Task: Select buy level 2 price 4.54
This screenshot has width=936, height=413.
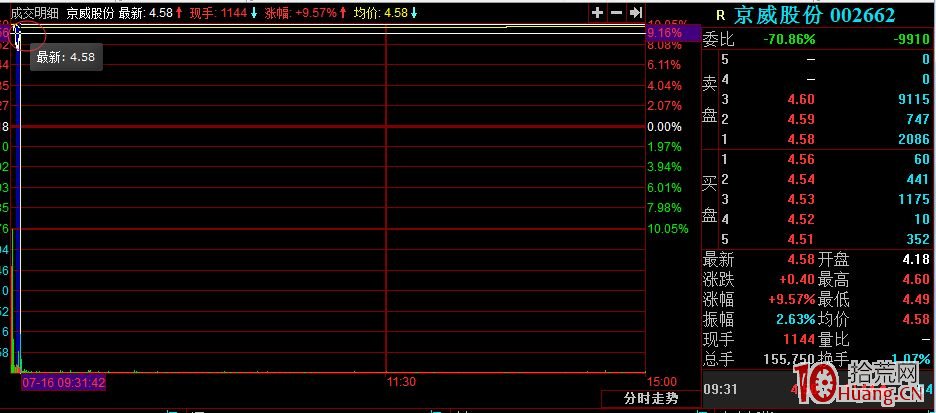Action: [801, 180]
